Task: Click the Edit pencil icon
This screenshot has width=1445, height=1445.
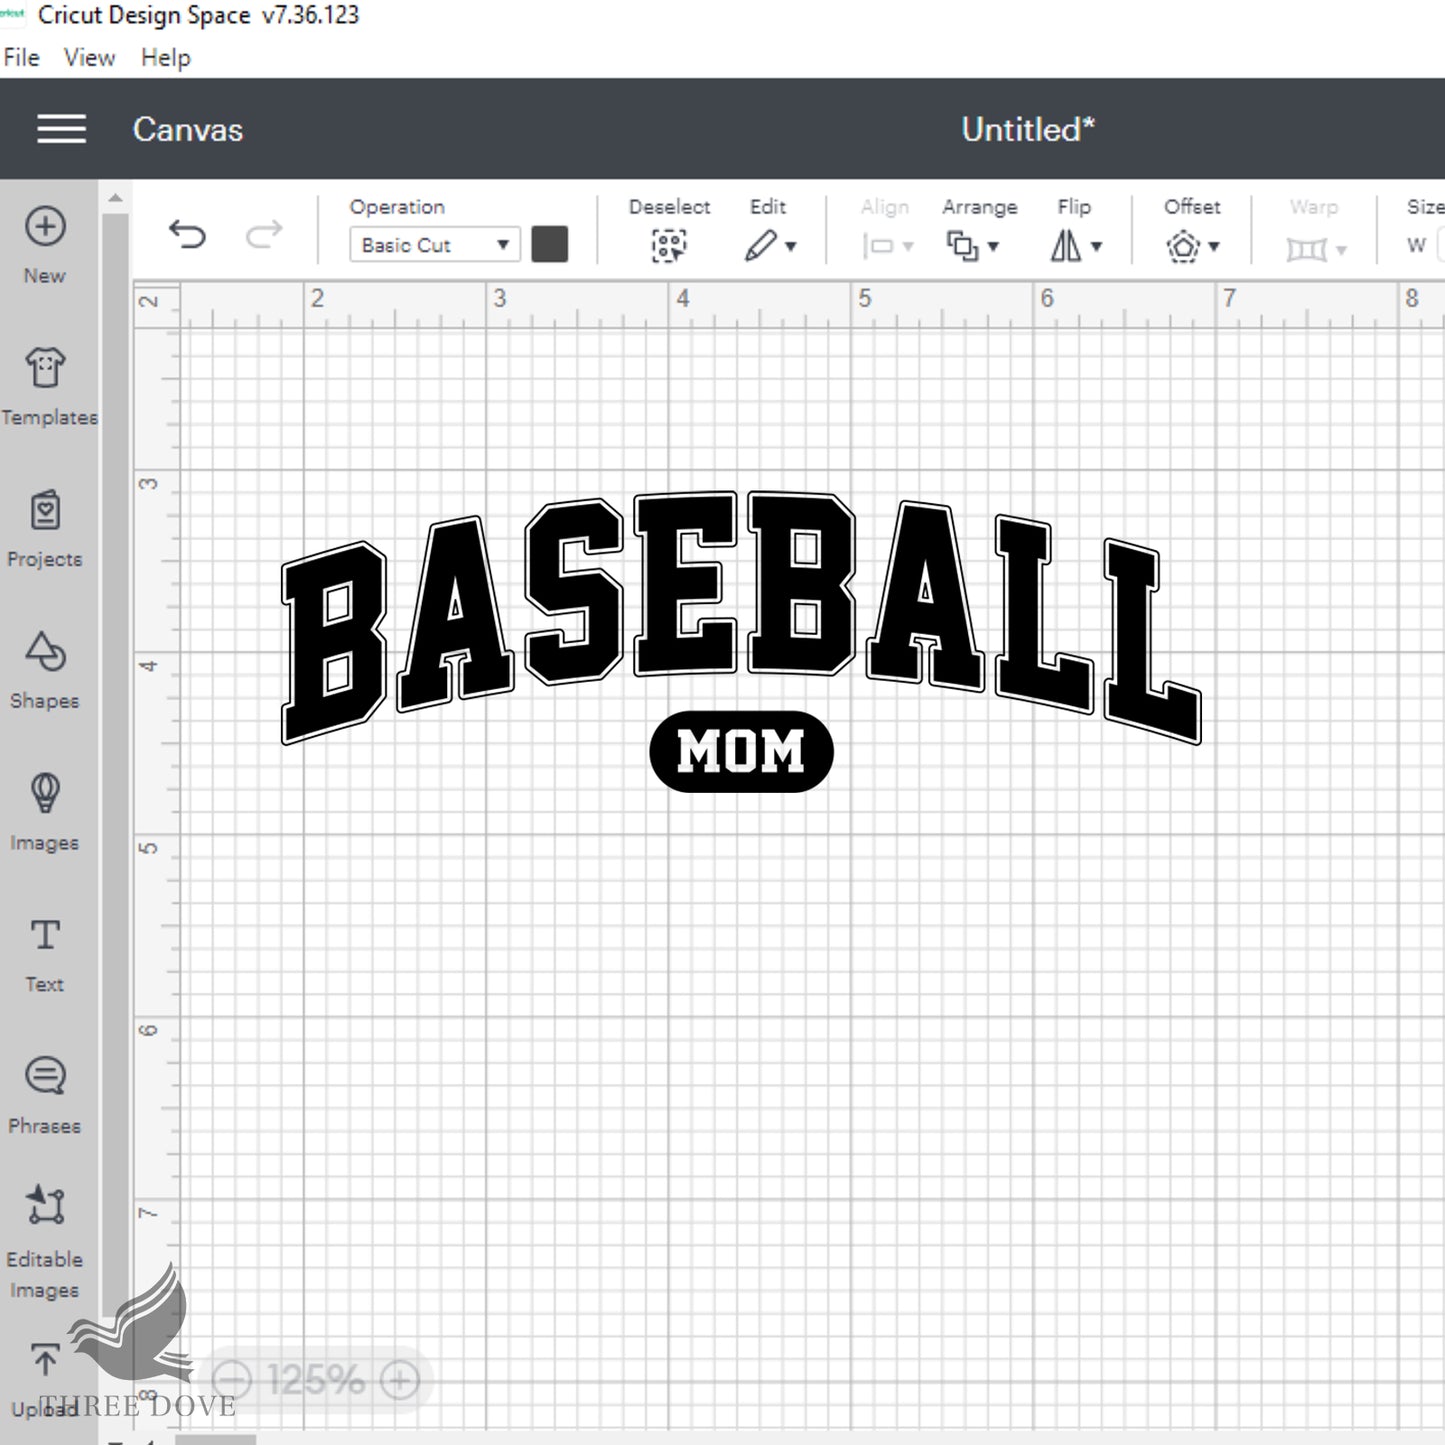Action: [x=760, y=245]
